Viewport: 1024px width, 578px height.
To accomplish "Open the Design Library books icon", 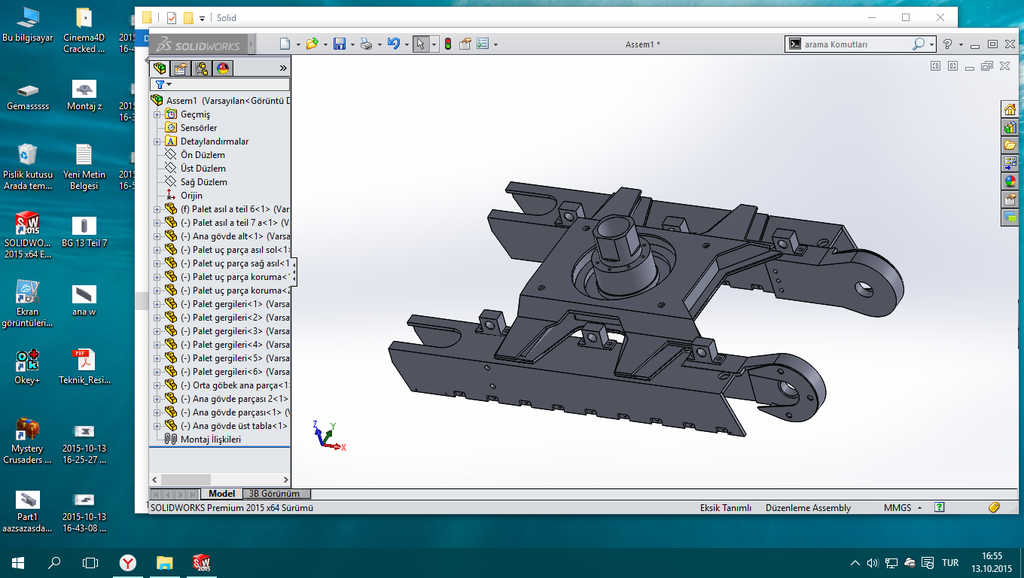I will point(1010,127).
